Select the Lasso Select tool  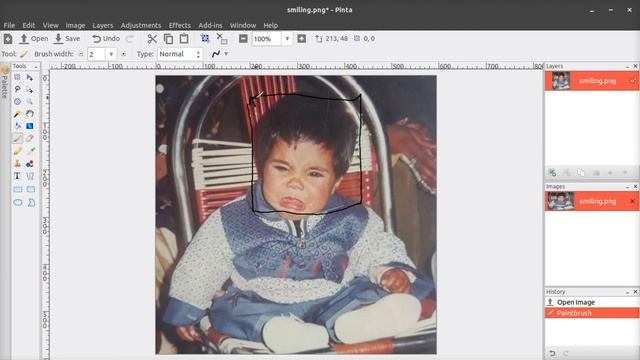(x=17, y=89)
